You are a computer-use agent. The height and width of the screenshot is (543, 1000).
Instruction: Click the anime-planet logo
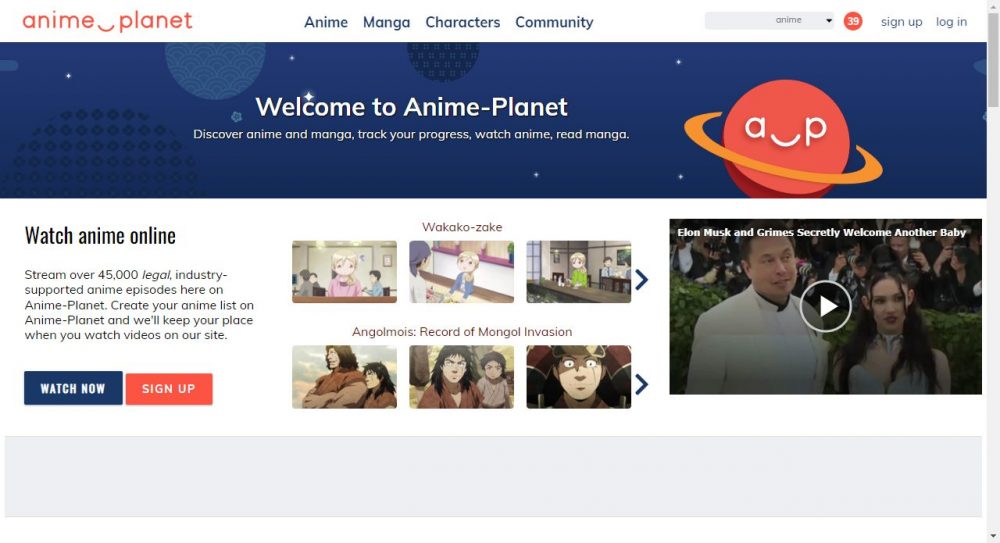click(x=107, y=22)
